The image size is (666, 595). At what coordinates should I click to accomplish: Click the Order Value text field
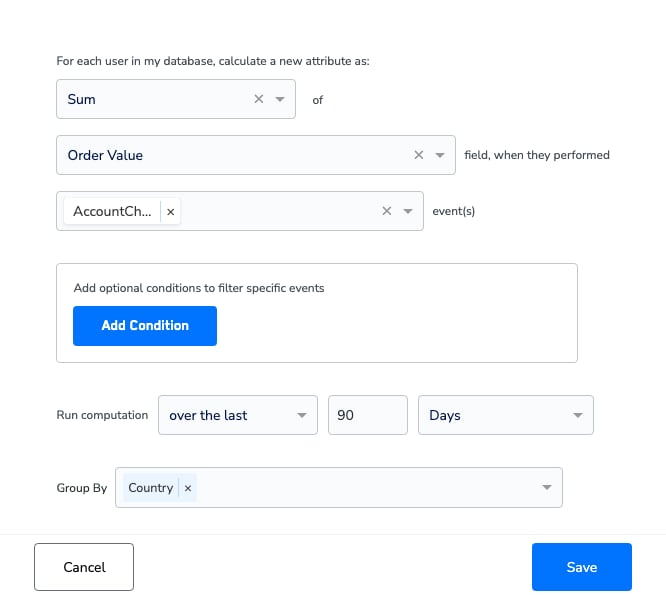pyautogui.click(x=105, y=155)
